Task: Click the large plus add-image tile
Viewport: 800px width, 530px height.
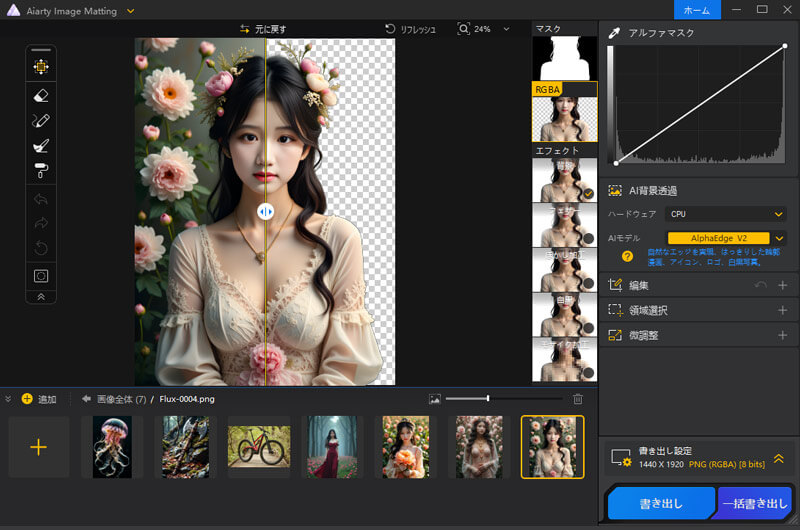Action: (39, 447)
